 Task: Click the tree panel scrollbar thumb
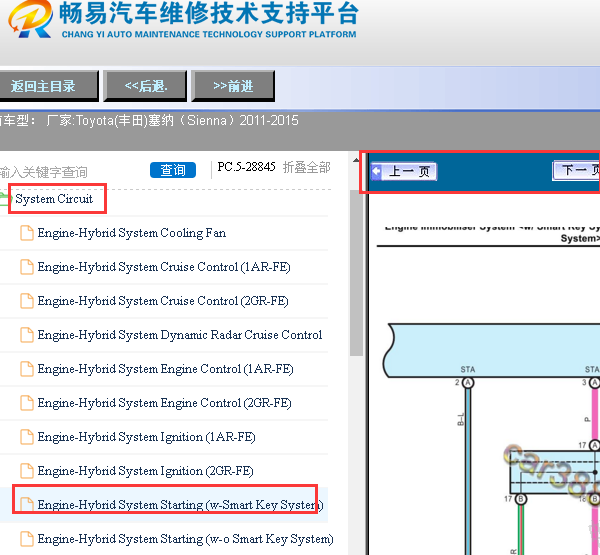(x=356, y=273)
